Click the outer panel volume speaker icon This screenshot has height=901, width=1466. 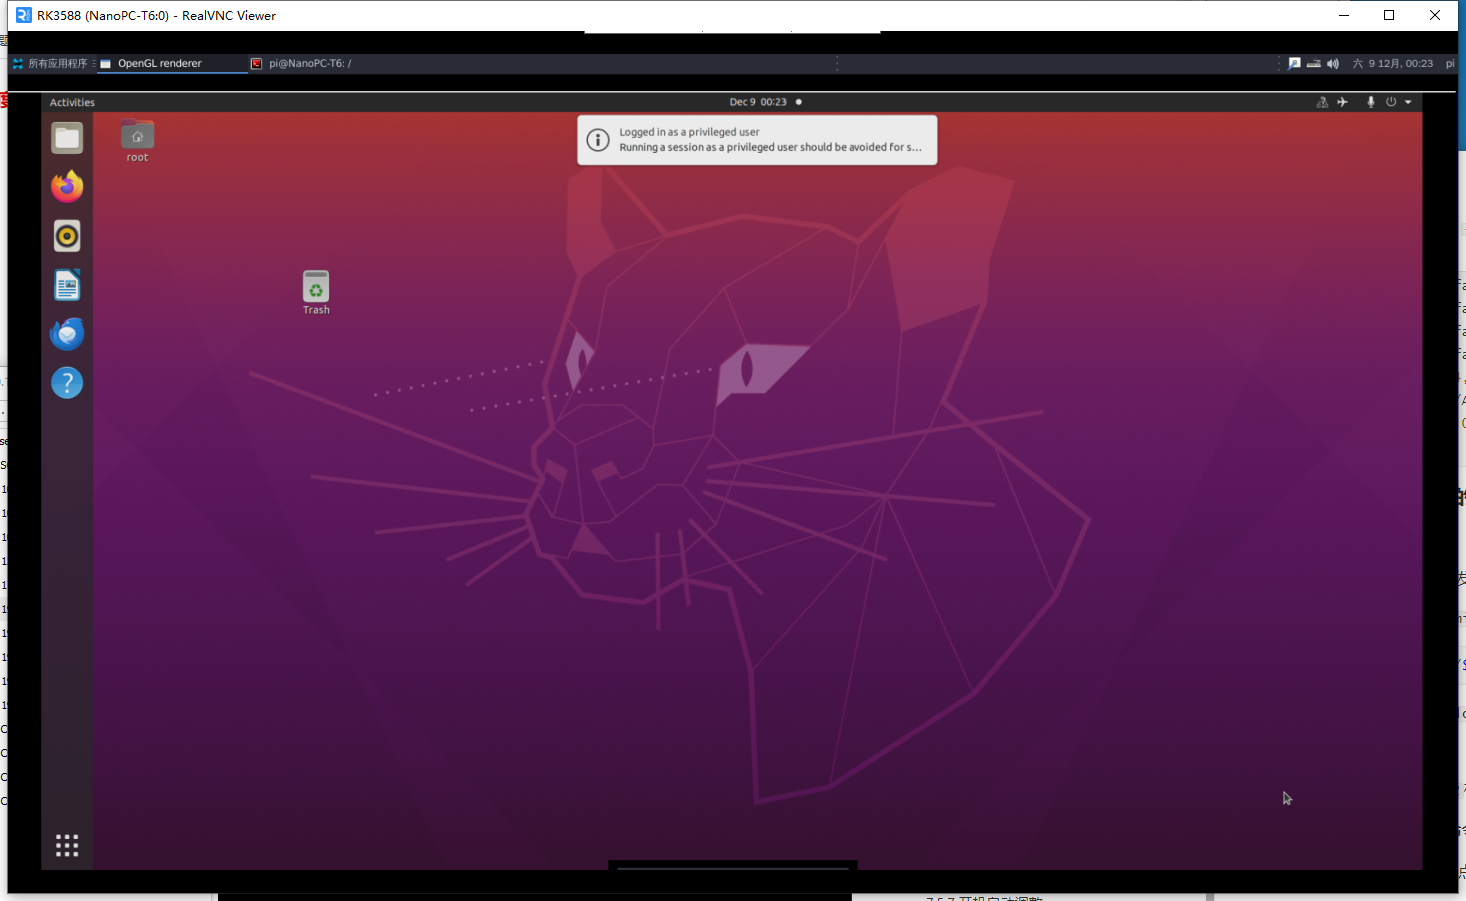coord(1333,63)
